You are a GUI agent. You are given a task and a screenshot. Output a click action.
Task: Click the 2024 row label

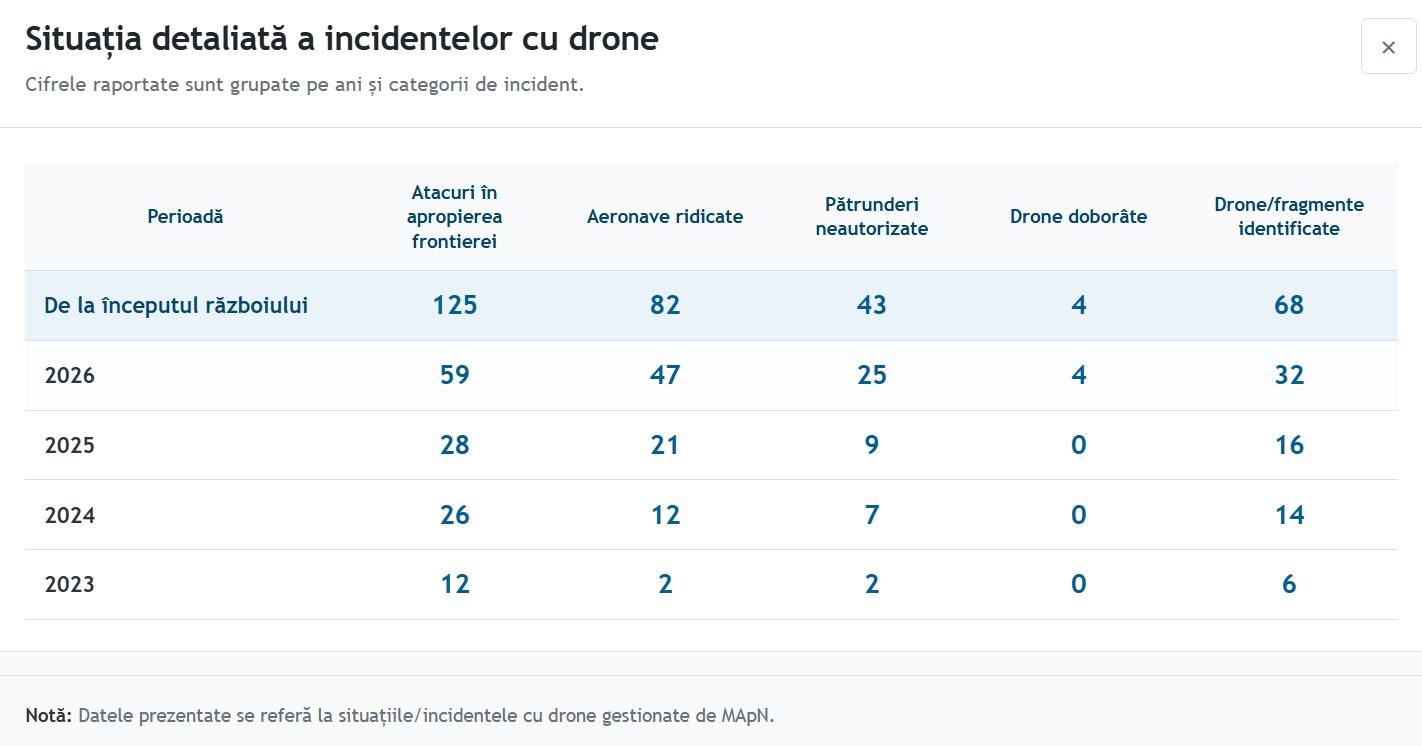tap(70, 516)
